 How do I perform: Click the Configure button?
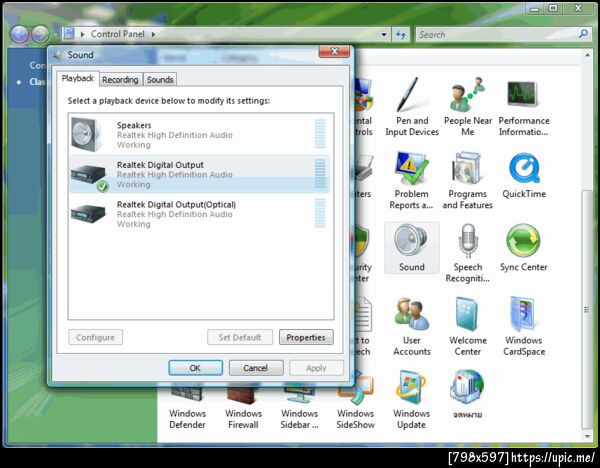(x=95, y=337)
